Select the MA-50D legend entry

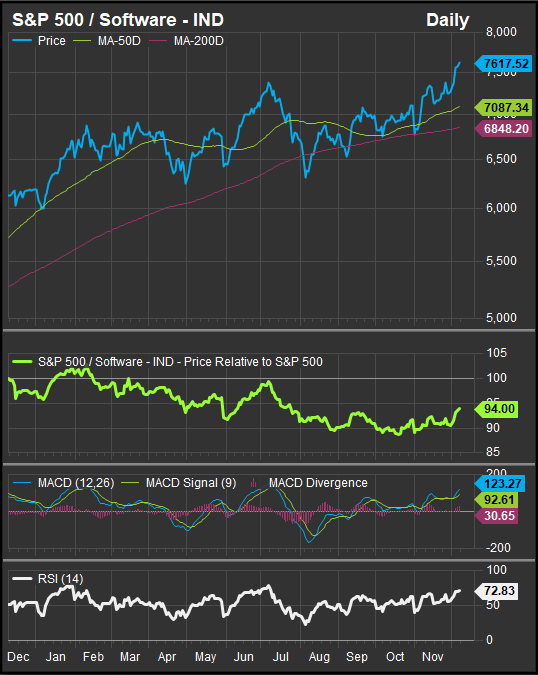point(107,41)
